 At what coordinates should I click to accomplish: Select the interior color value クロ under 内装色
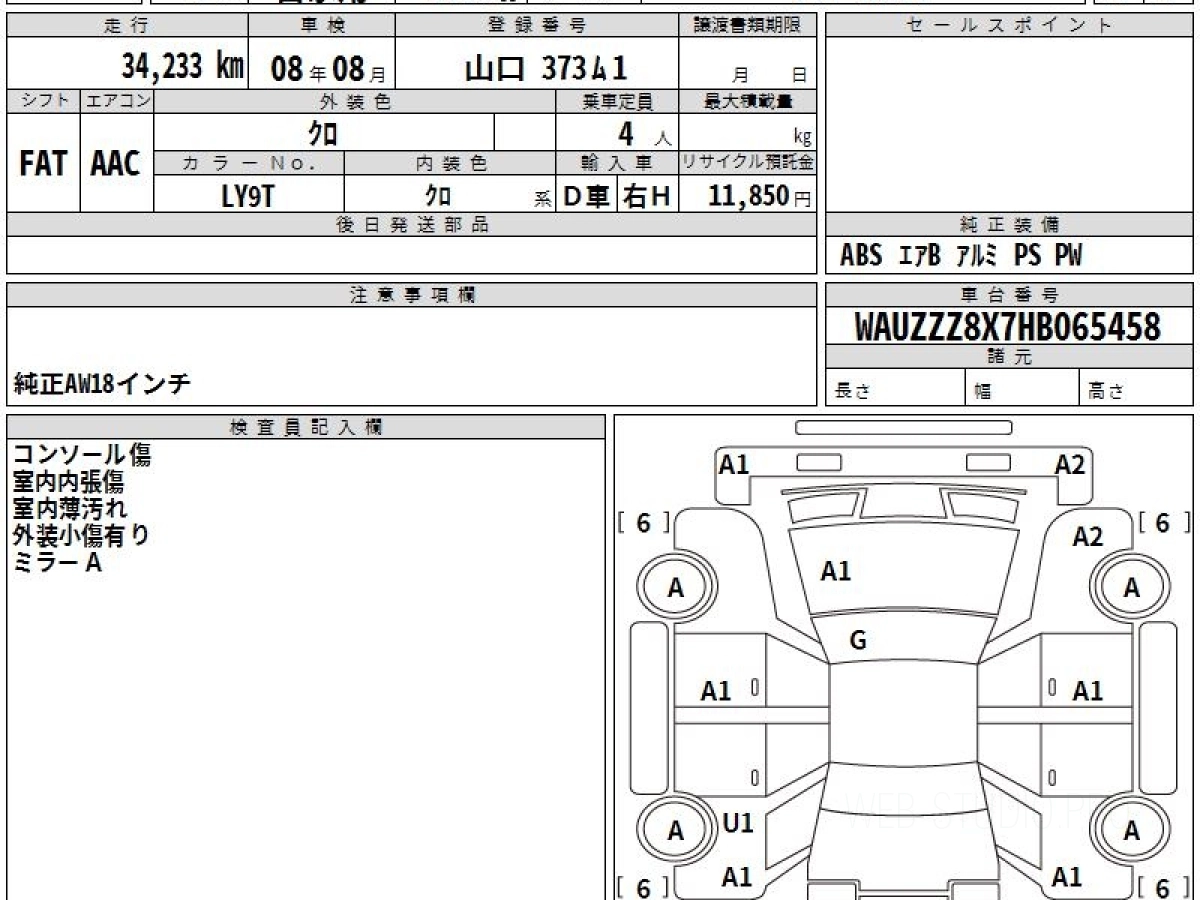point(438,194)
